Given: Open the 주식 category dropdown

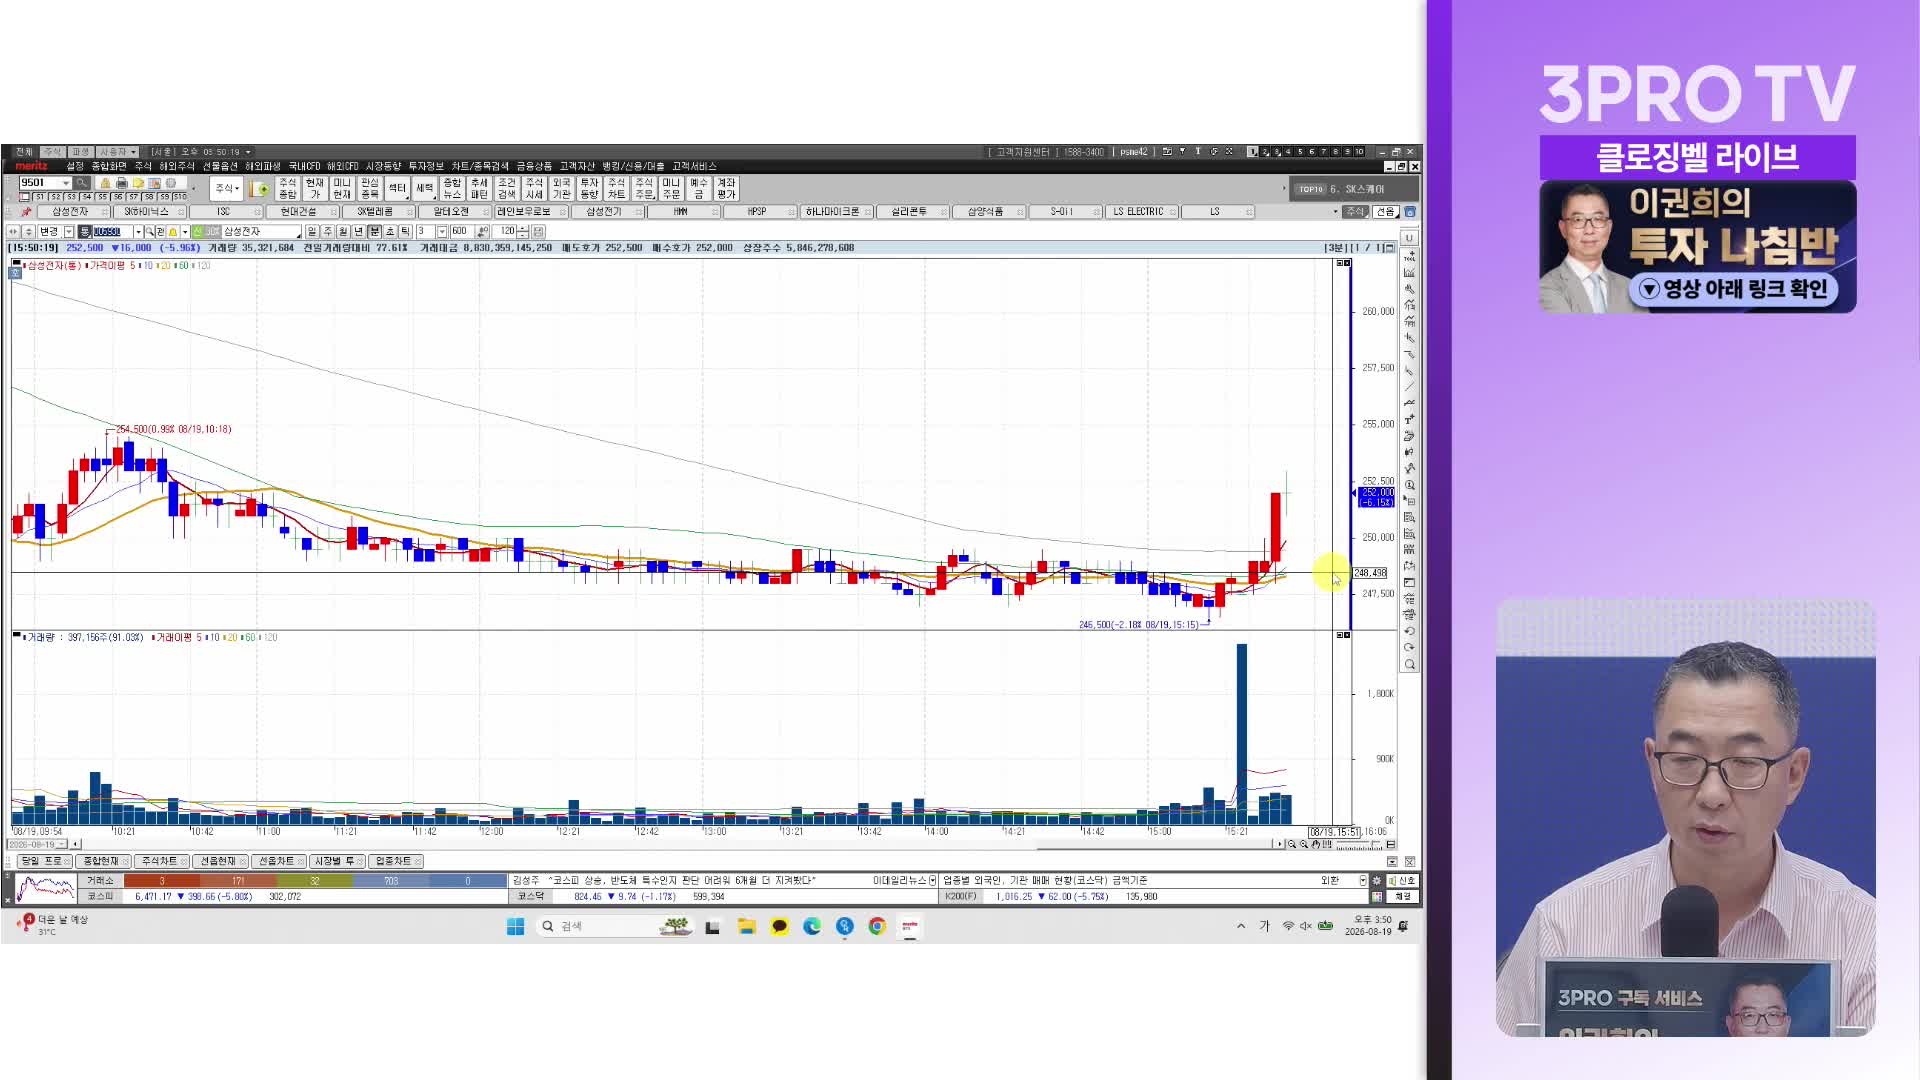Looking at the screenshot, I should [x=226, y=188].
